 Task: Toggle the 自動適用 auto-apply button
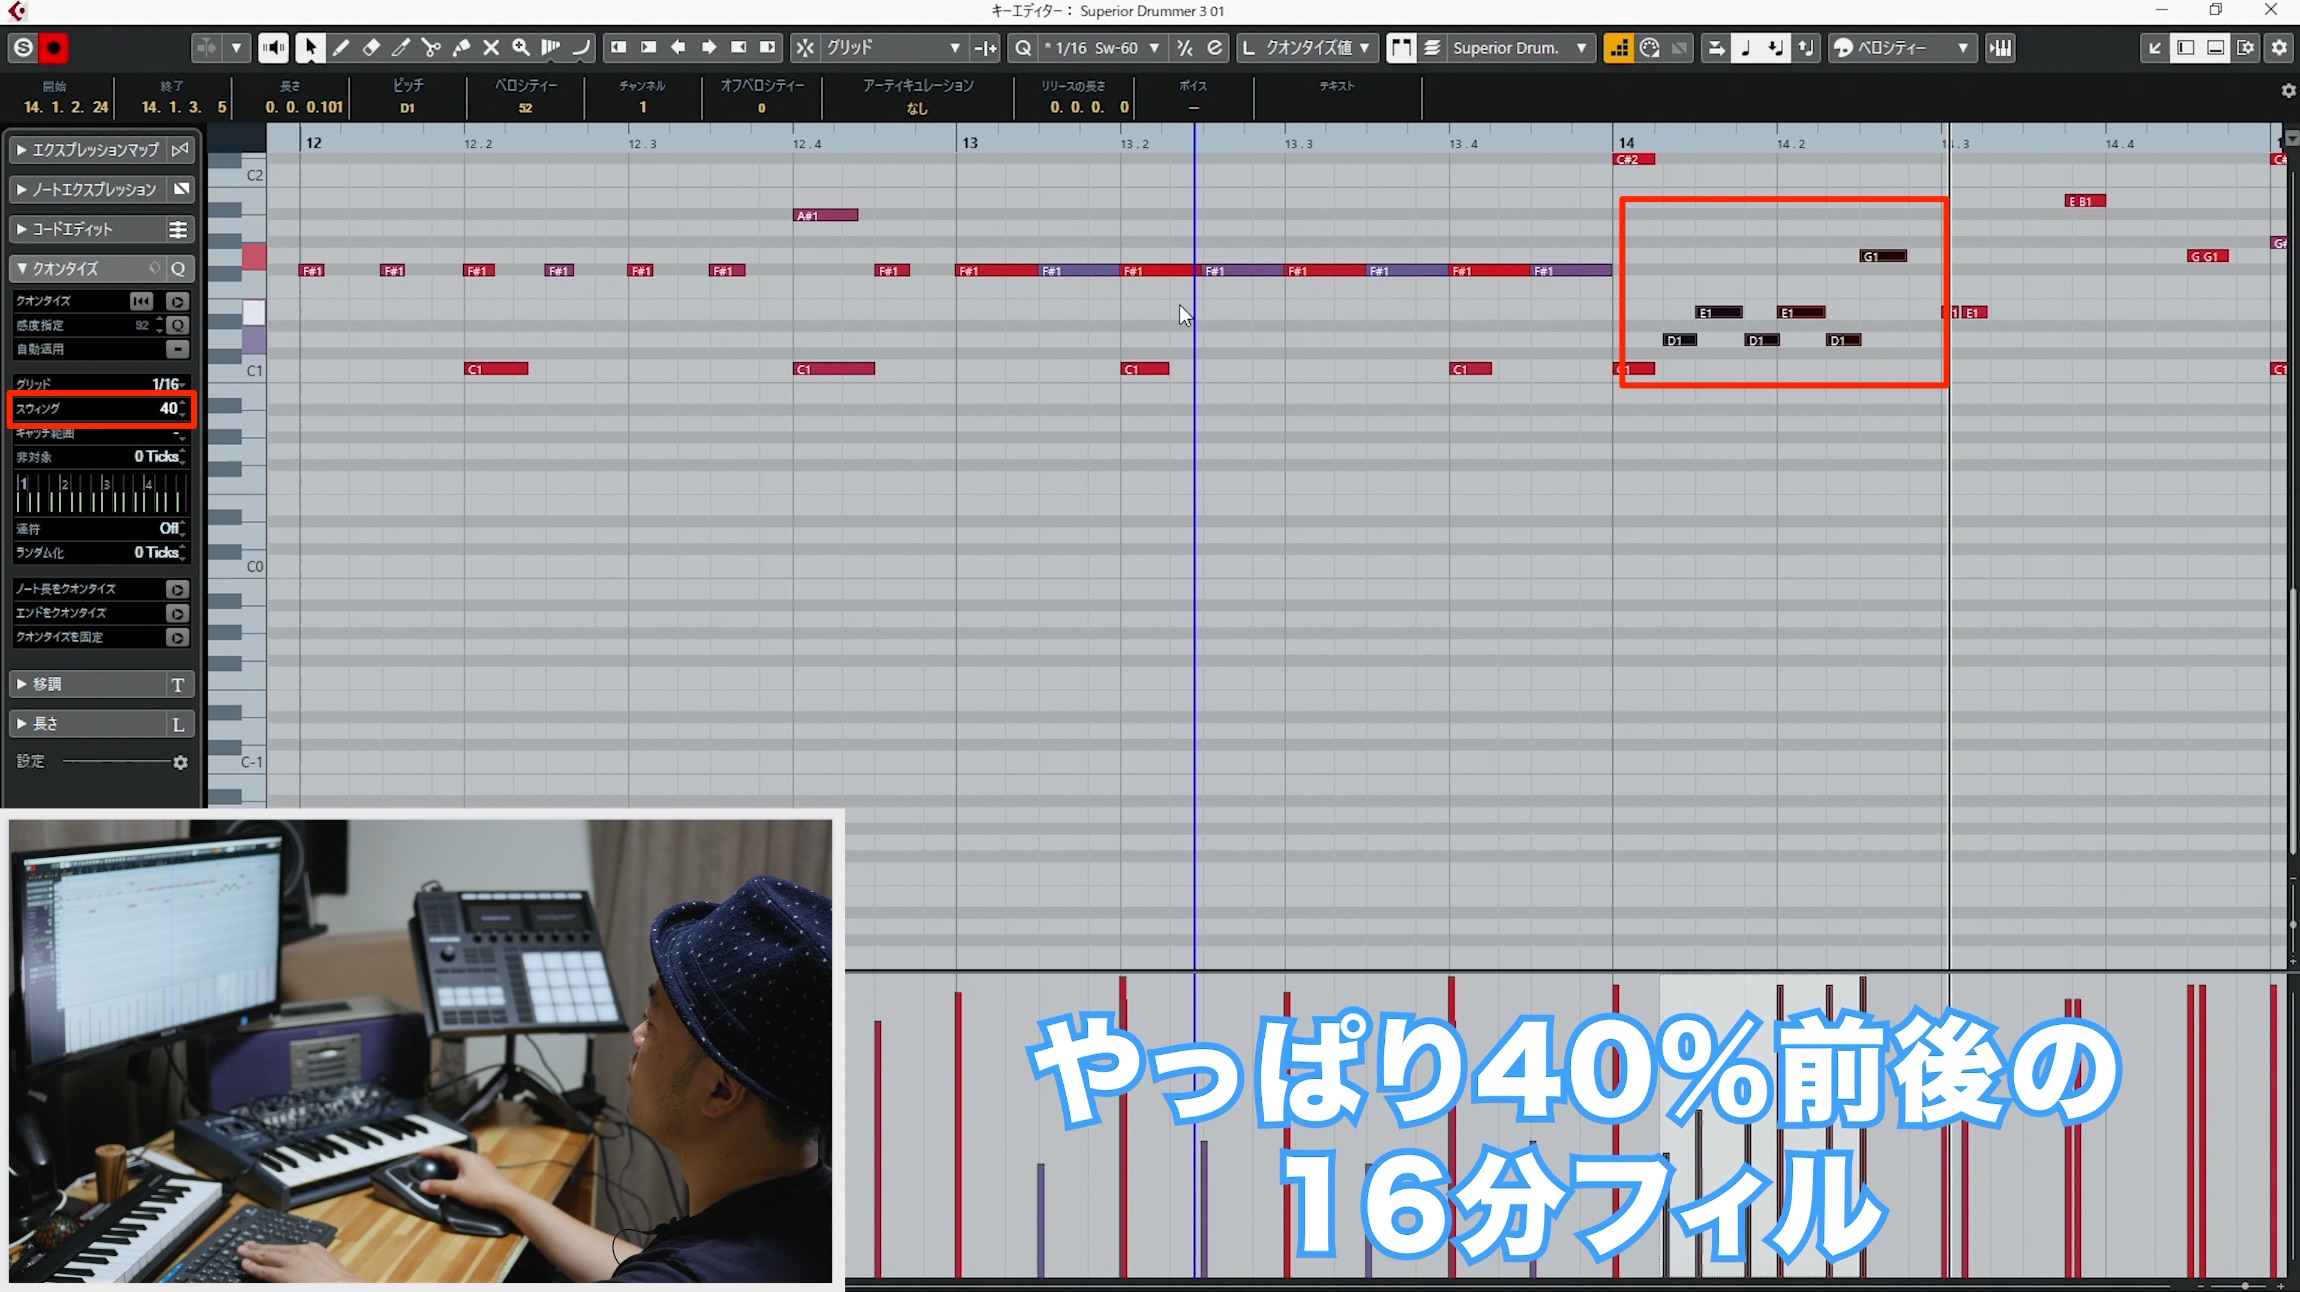(x=177, y=349)
